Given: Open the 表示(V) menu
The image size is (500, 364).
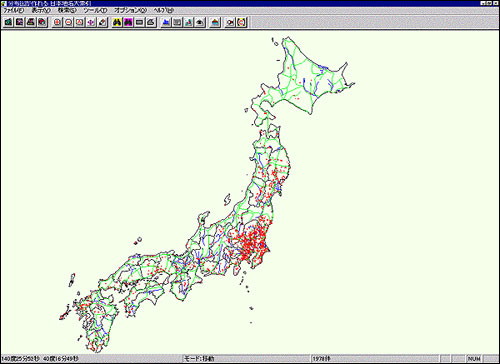Looking at the screenshot, I should pos(41,10).
